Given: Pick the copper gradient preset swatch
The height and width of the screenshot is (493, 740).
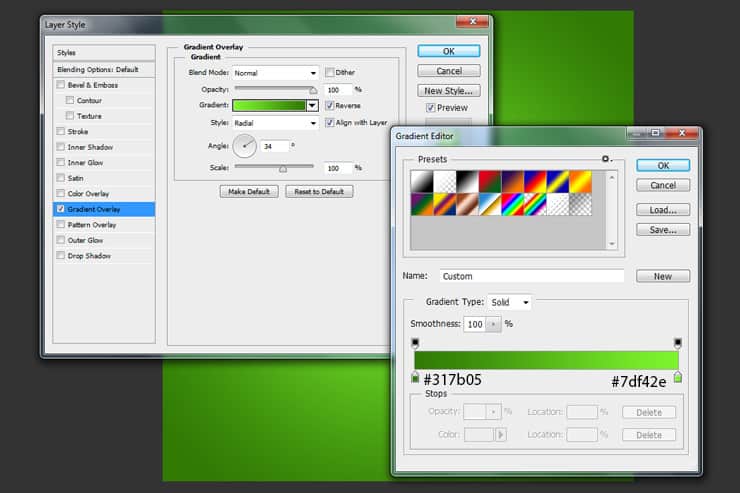Looking at the screenshot, I should (467, 205).
